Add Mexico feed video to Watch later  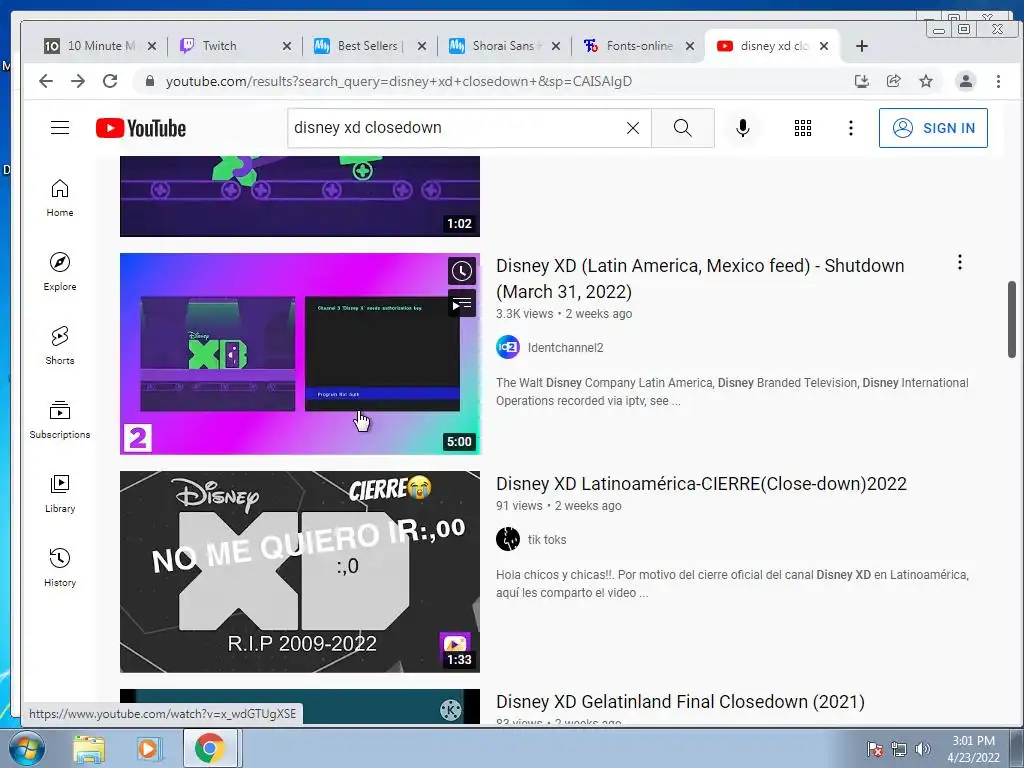coord(462,271)
